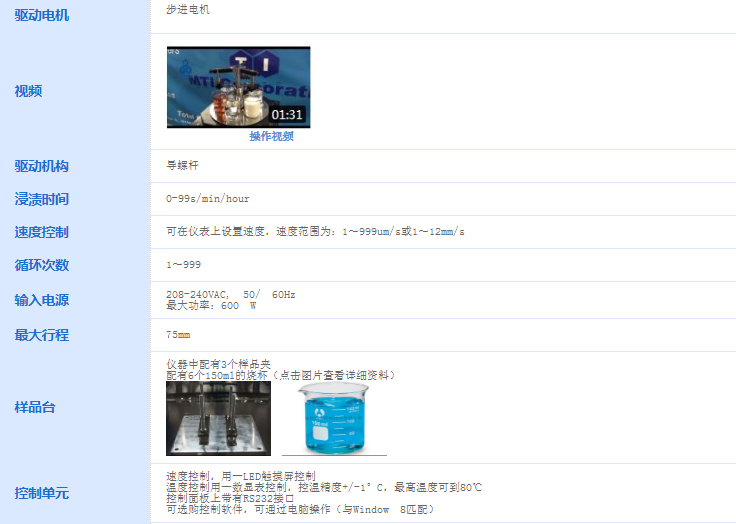Click the 步进电机 value text
The image size is (736, 524).
(x=188, y=9)
